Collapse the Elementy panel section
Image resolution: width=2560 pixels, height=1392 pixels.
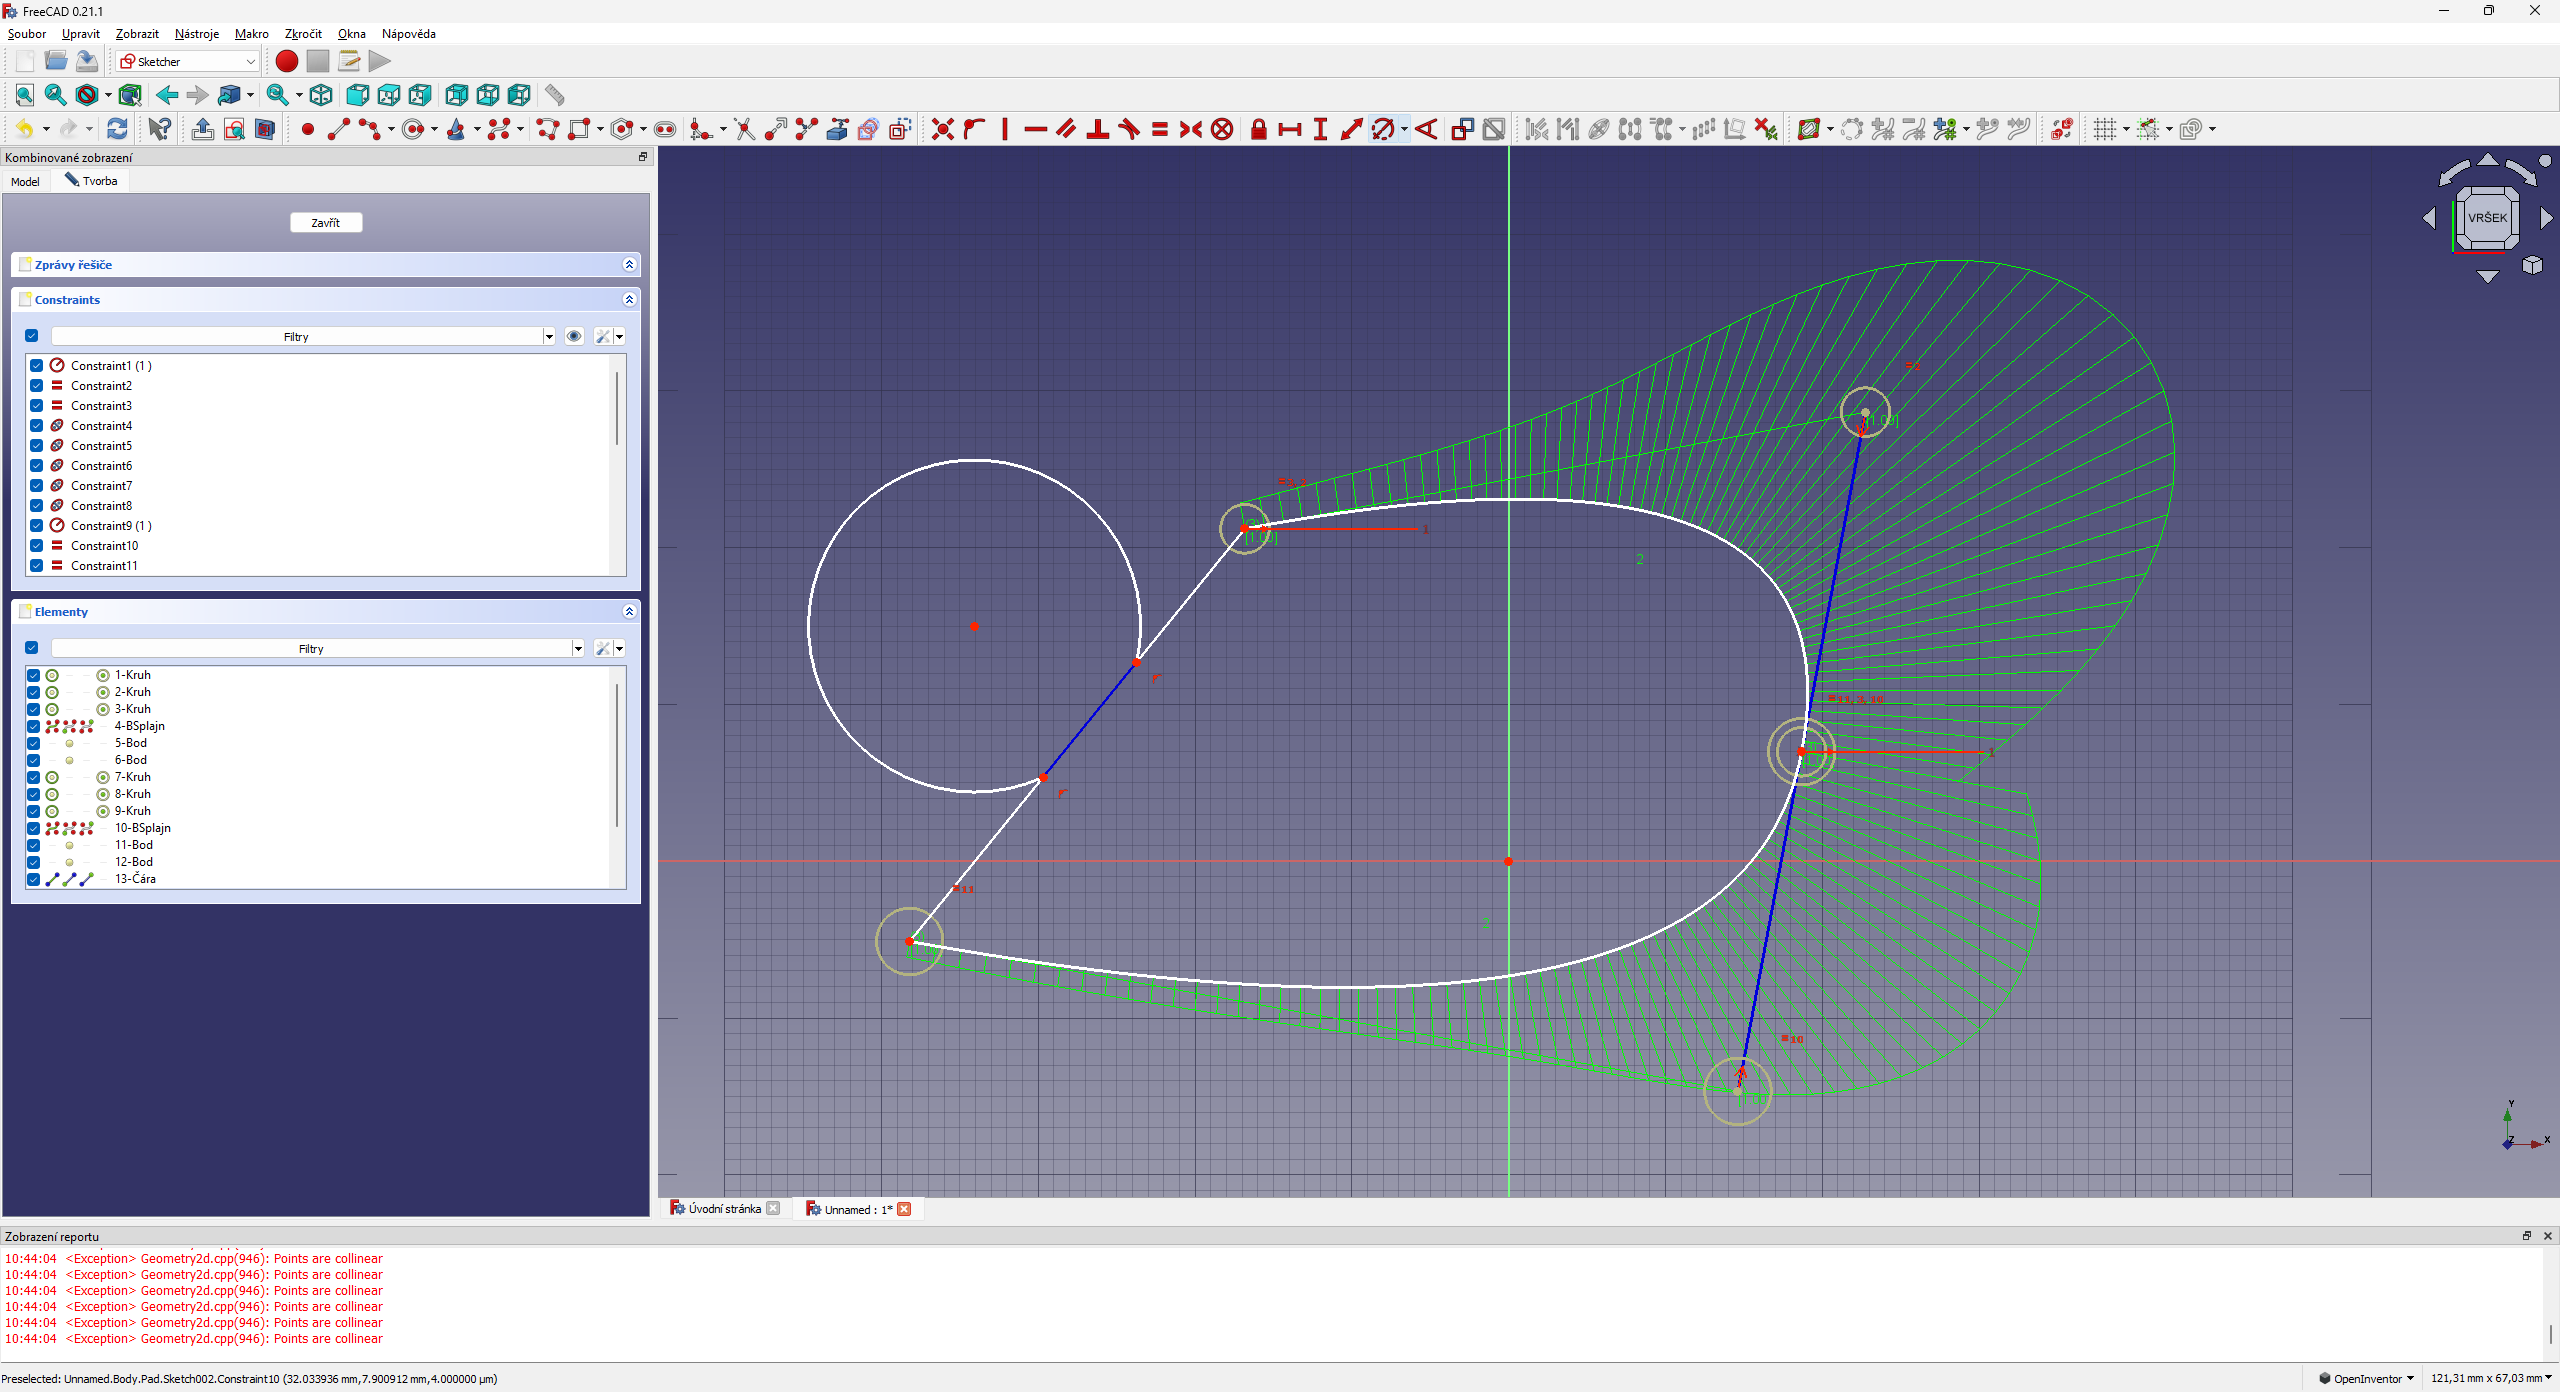(x=629, y=612)
